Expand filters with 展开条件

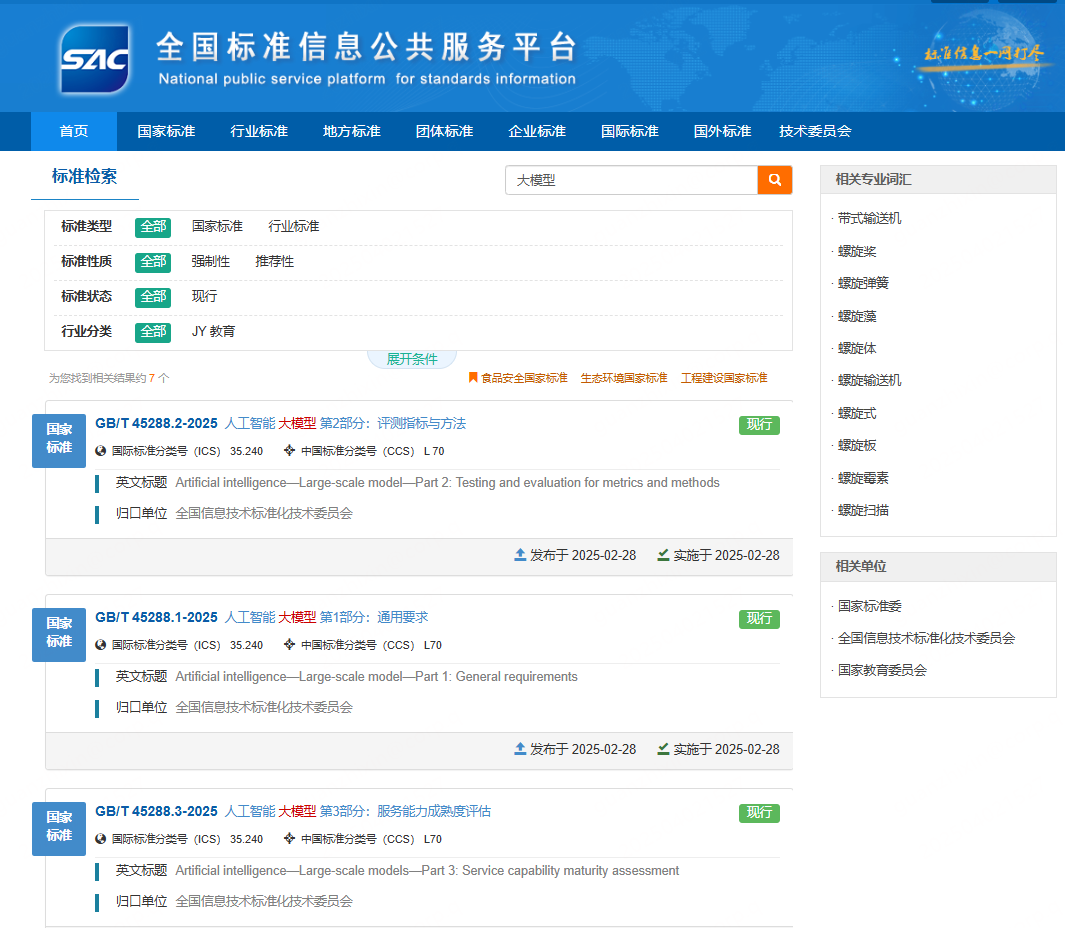[x=412, y=359]
